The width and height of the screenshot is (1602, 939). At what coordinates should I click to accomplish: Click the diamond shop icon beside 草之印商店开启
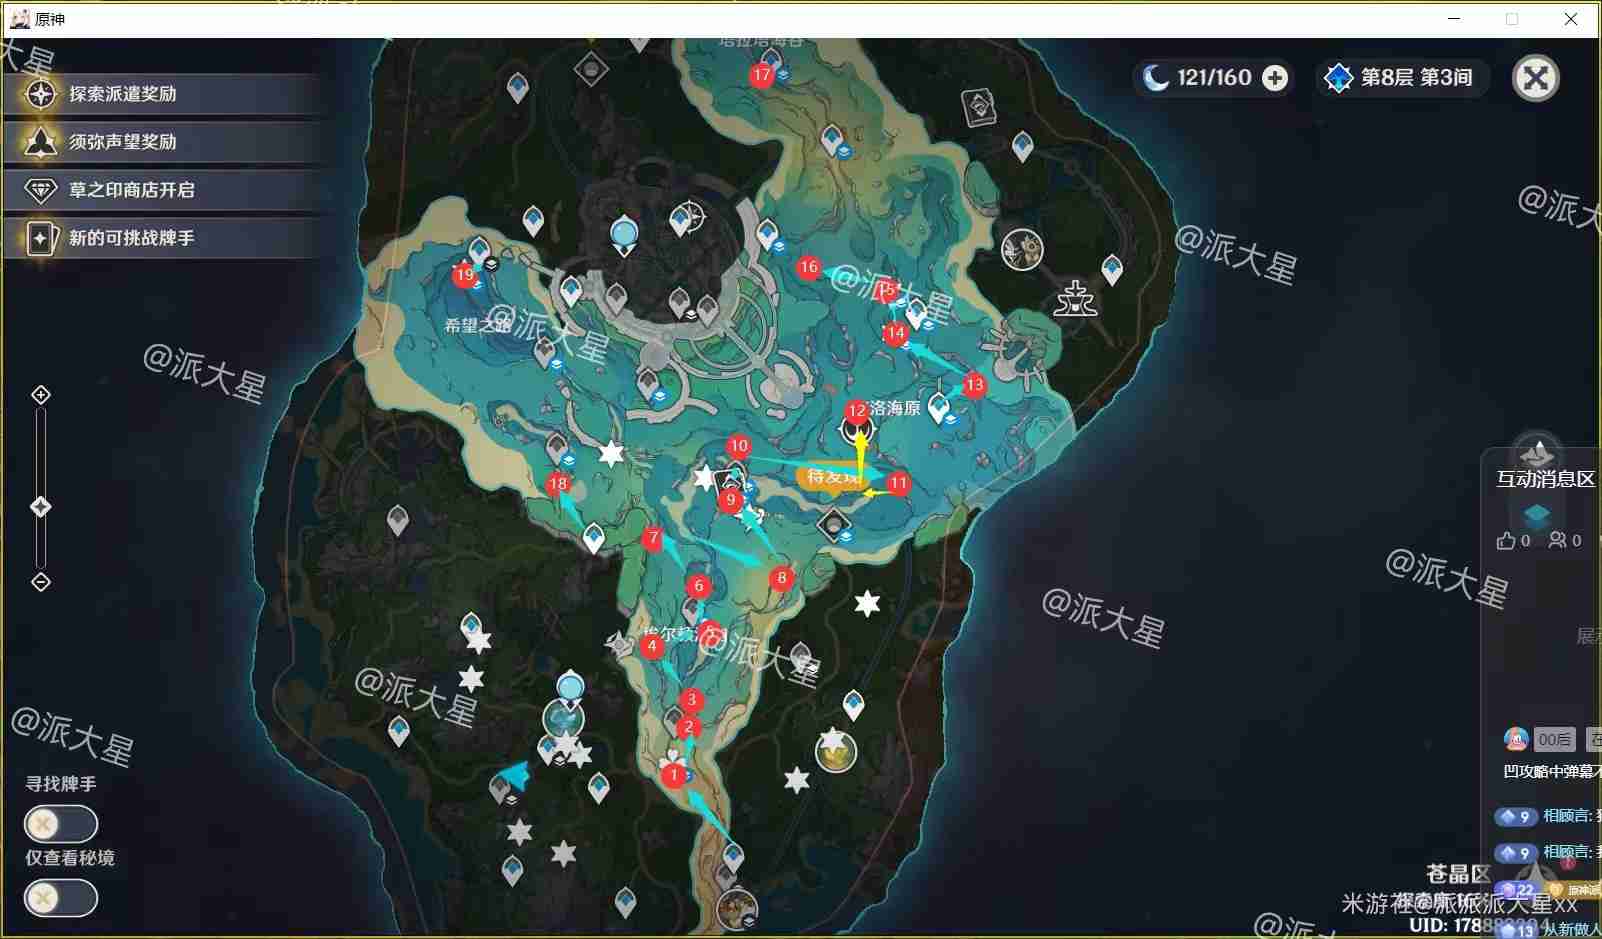click(x=41, y=190)
